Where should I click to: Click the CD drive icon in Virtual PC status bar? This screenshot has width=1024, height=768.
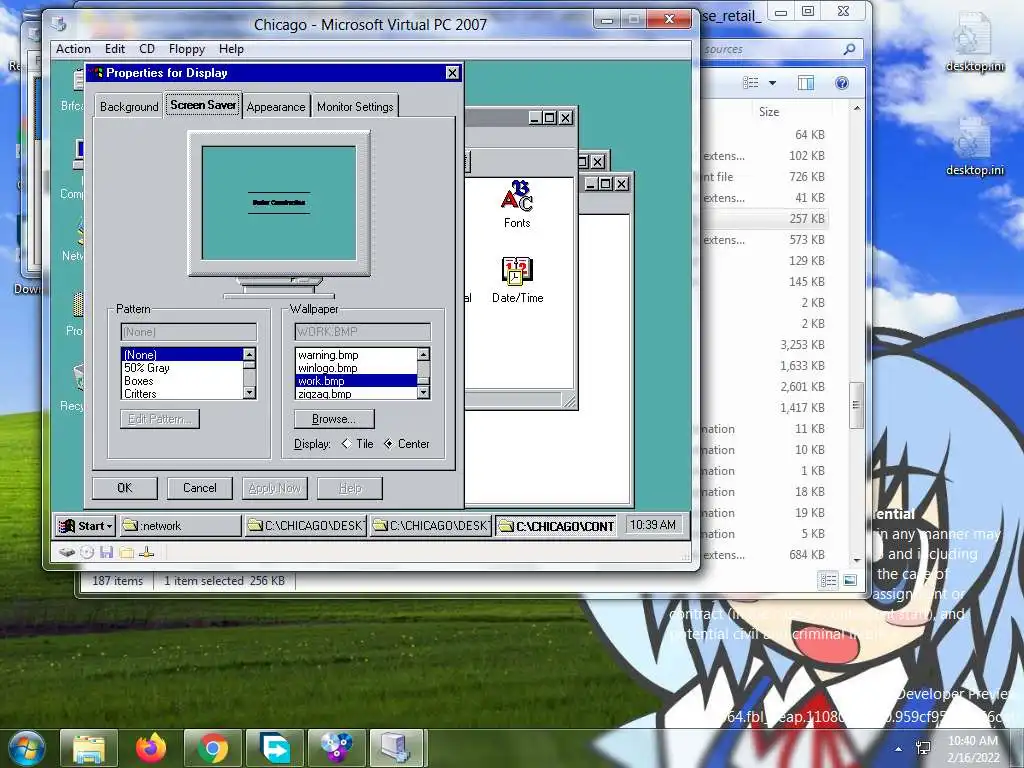pyautogui.click(x=87, y=552)
